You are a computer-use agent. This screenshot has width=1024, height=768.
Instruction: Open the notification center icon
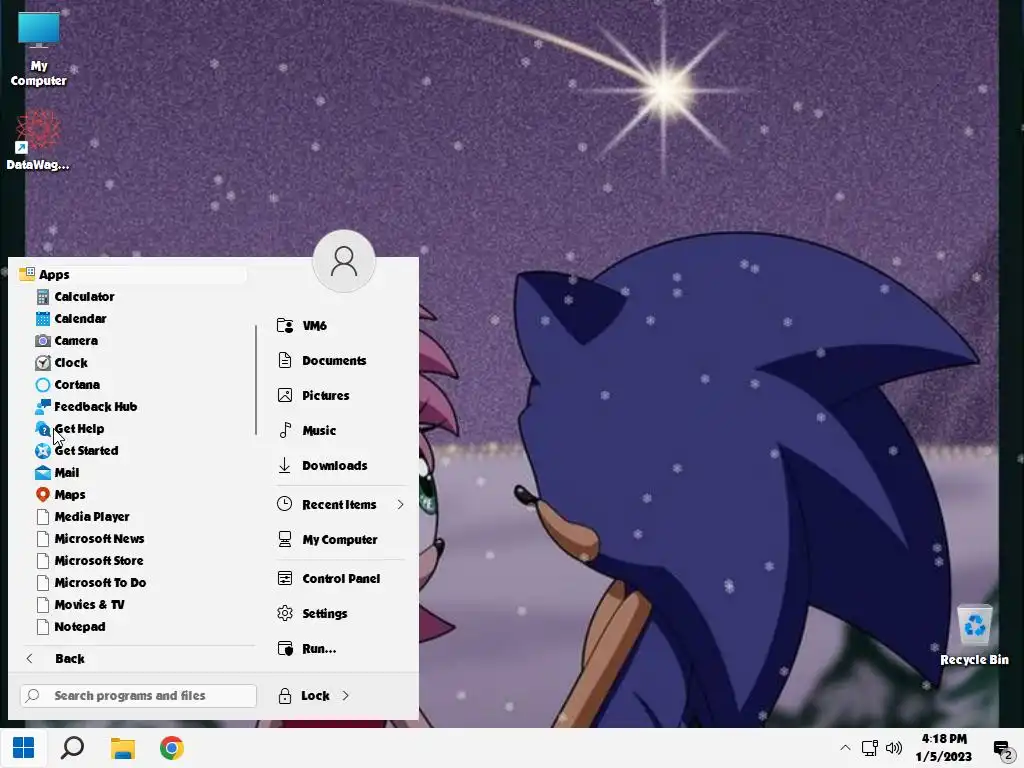1002,749
